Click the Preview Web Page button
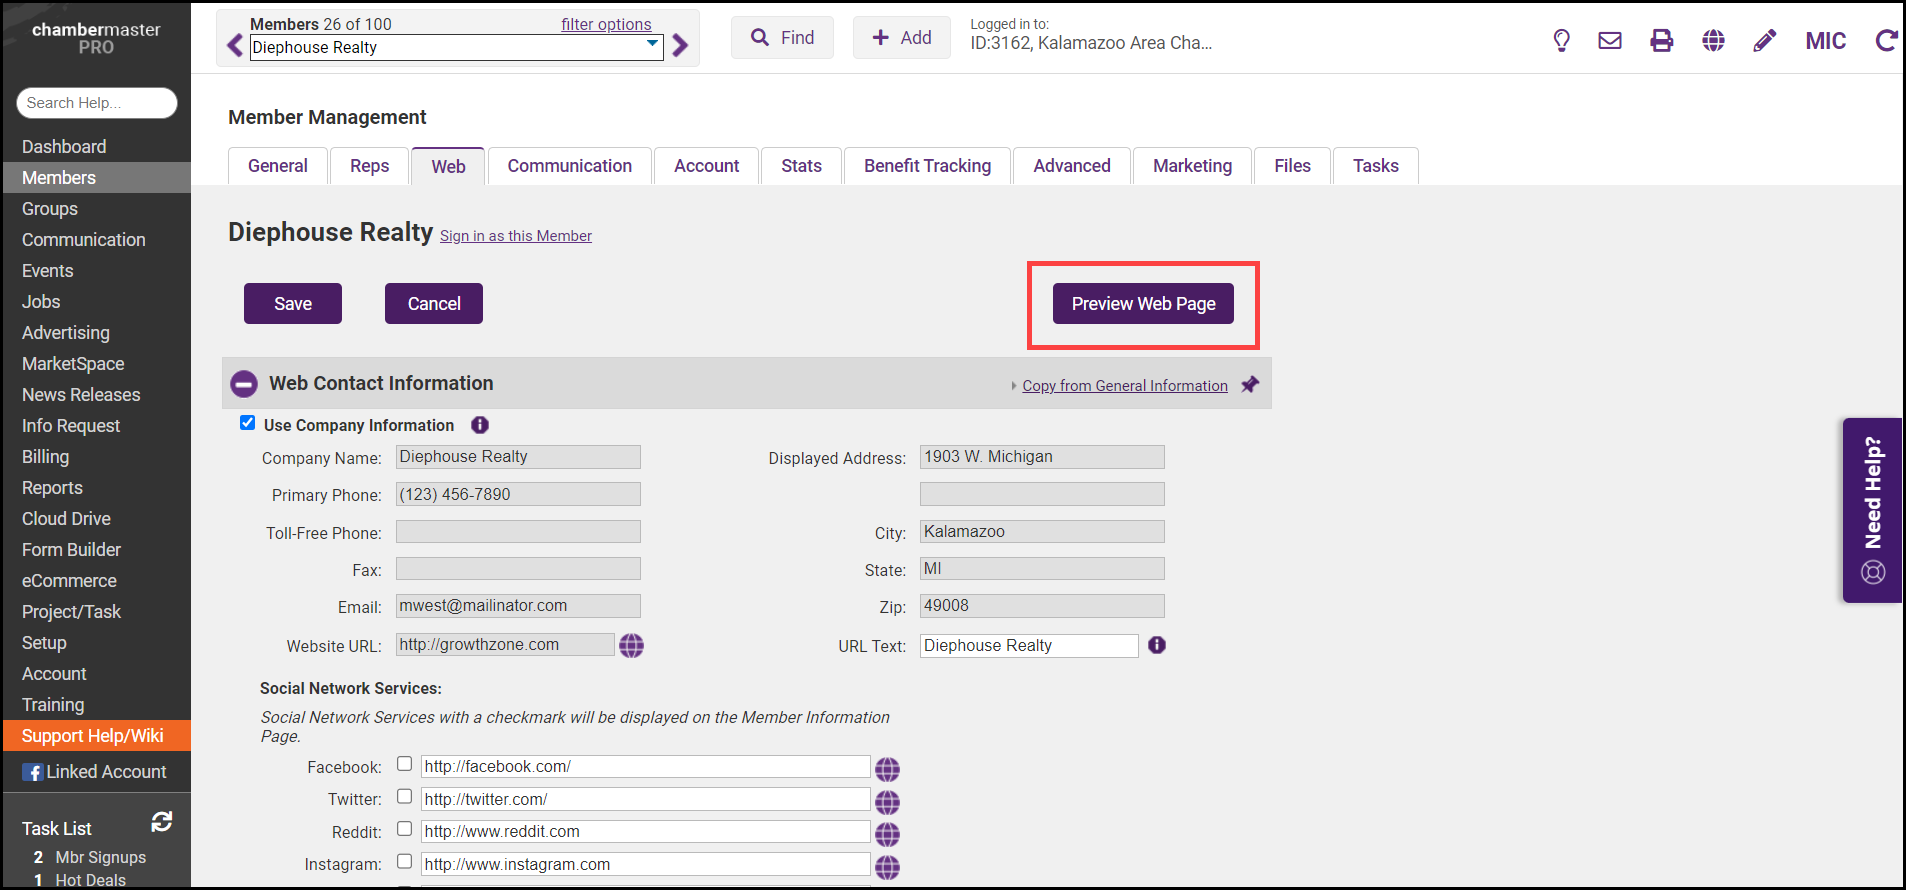Viewport: 1906px width, 890px height. point(1143,304)
